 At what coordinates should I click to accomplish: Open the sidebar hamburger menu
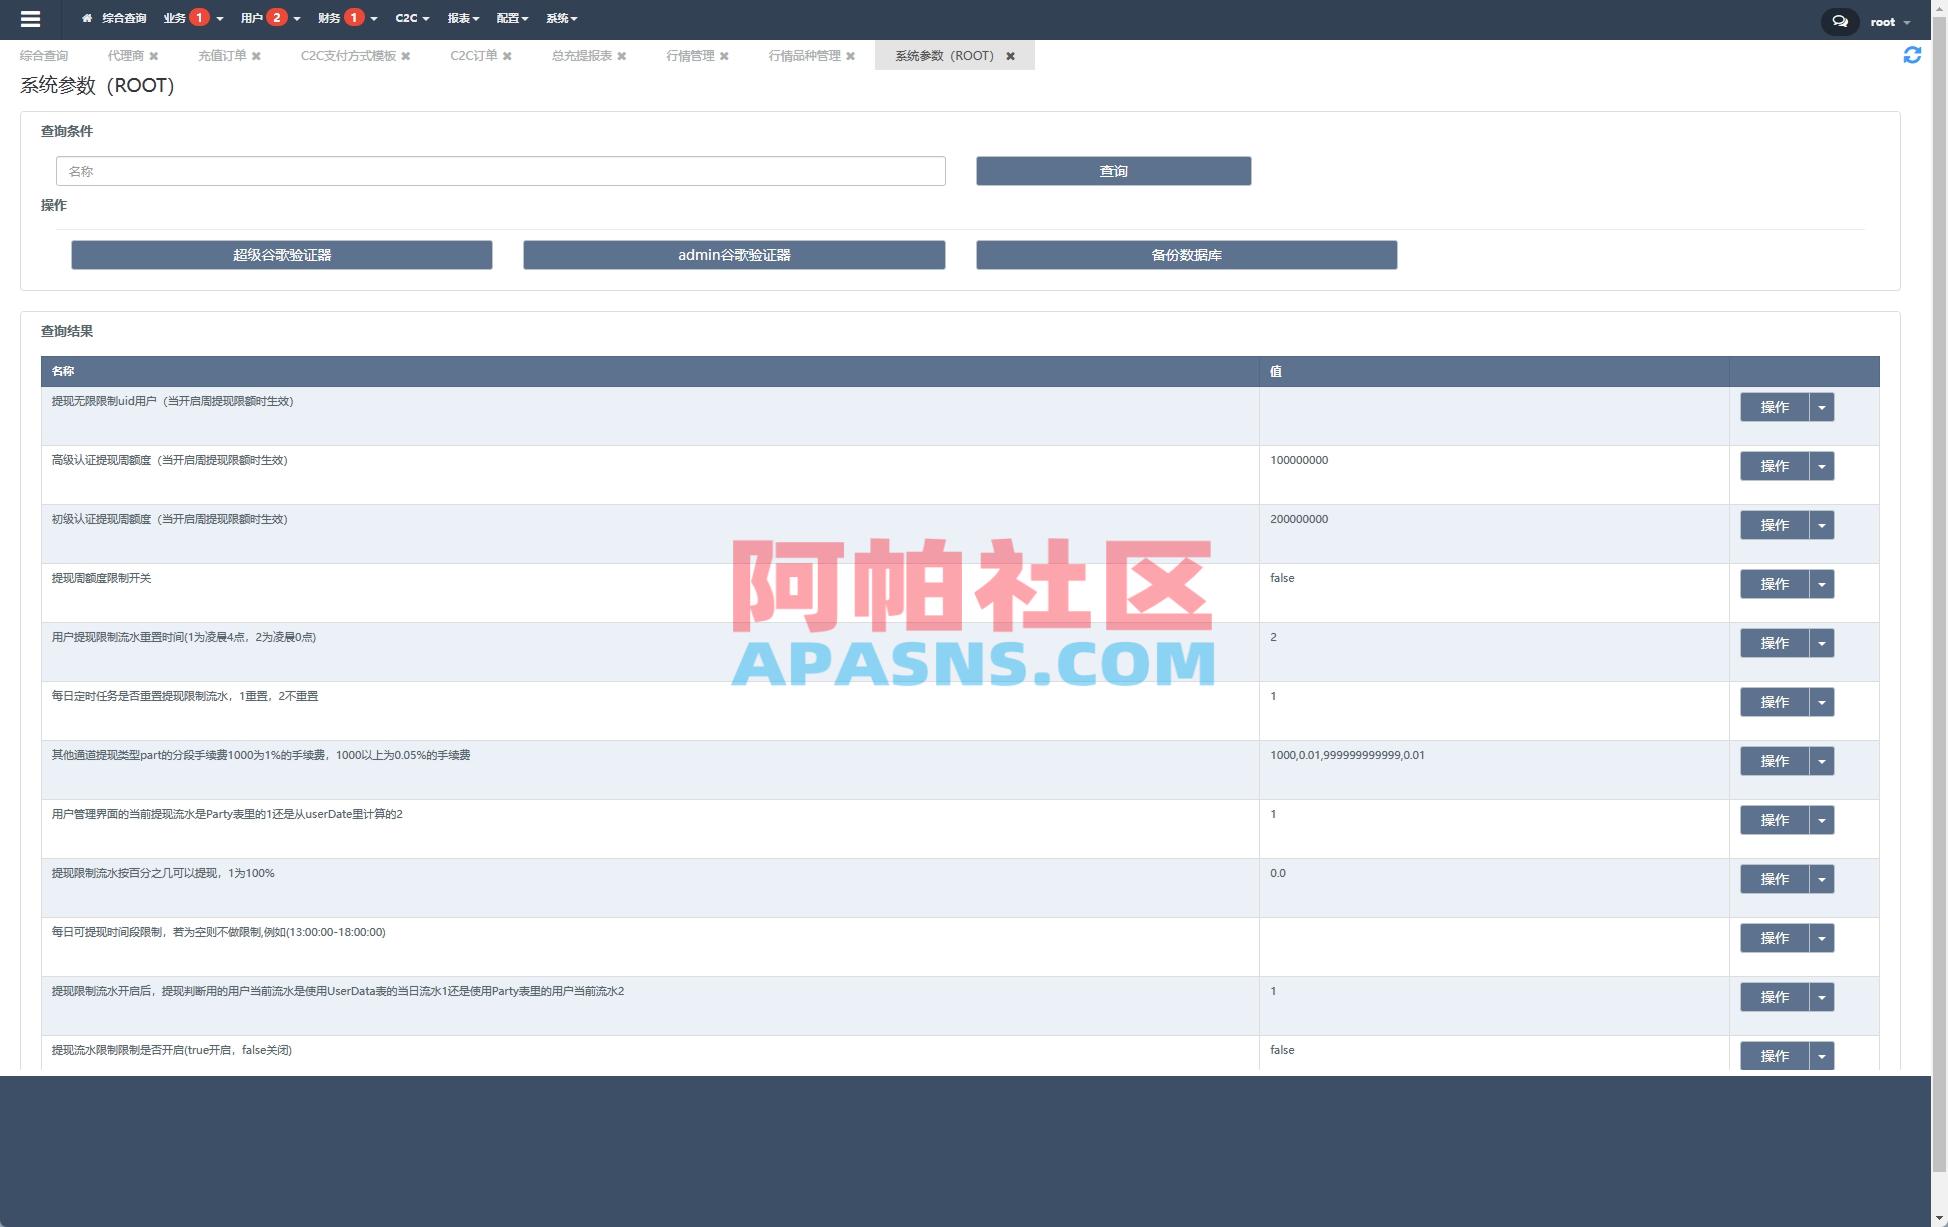31,18
